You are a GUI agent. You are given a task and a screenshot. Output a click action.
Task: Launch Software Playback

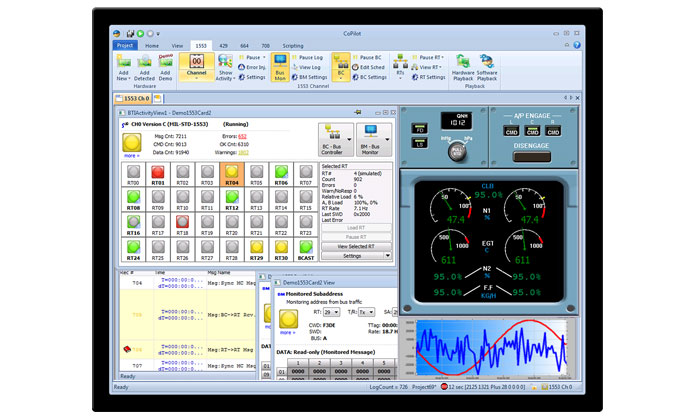pos(487,67)
